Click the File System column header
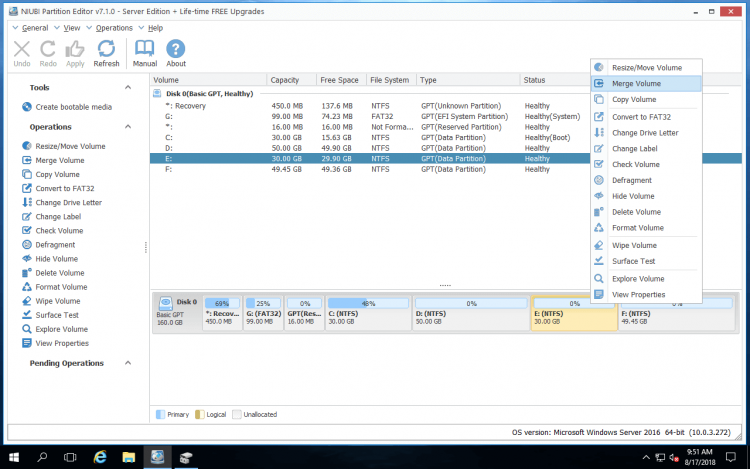Image resolution: width=750 pixels, height=469 pixels. 389,80
